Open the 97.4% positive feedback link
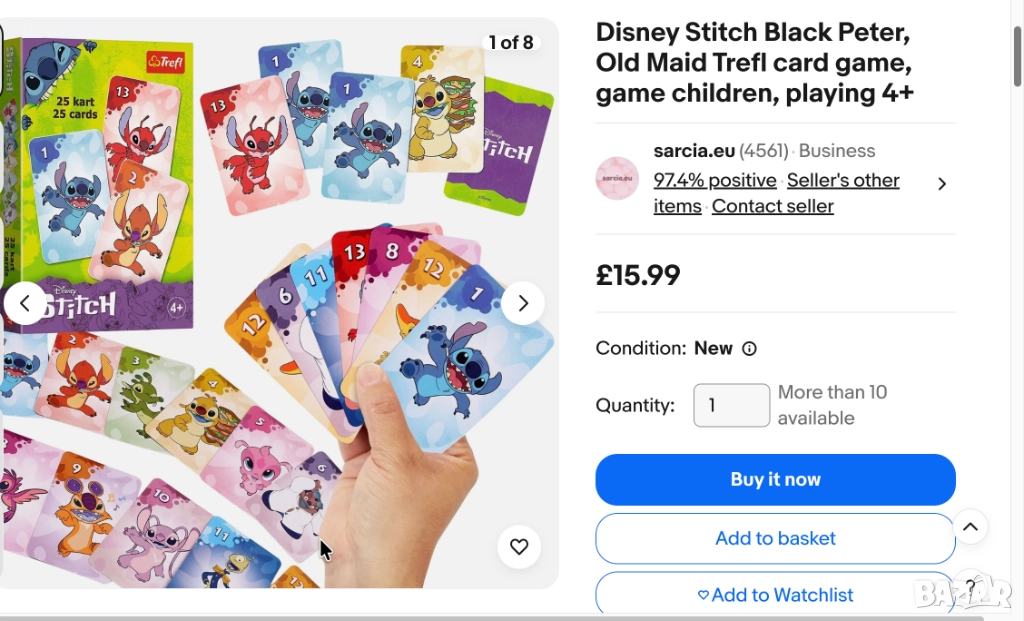Screen dimensions: 1024x621 click(715, 180)
